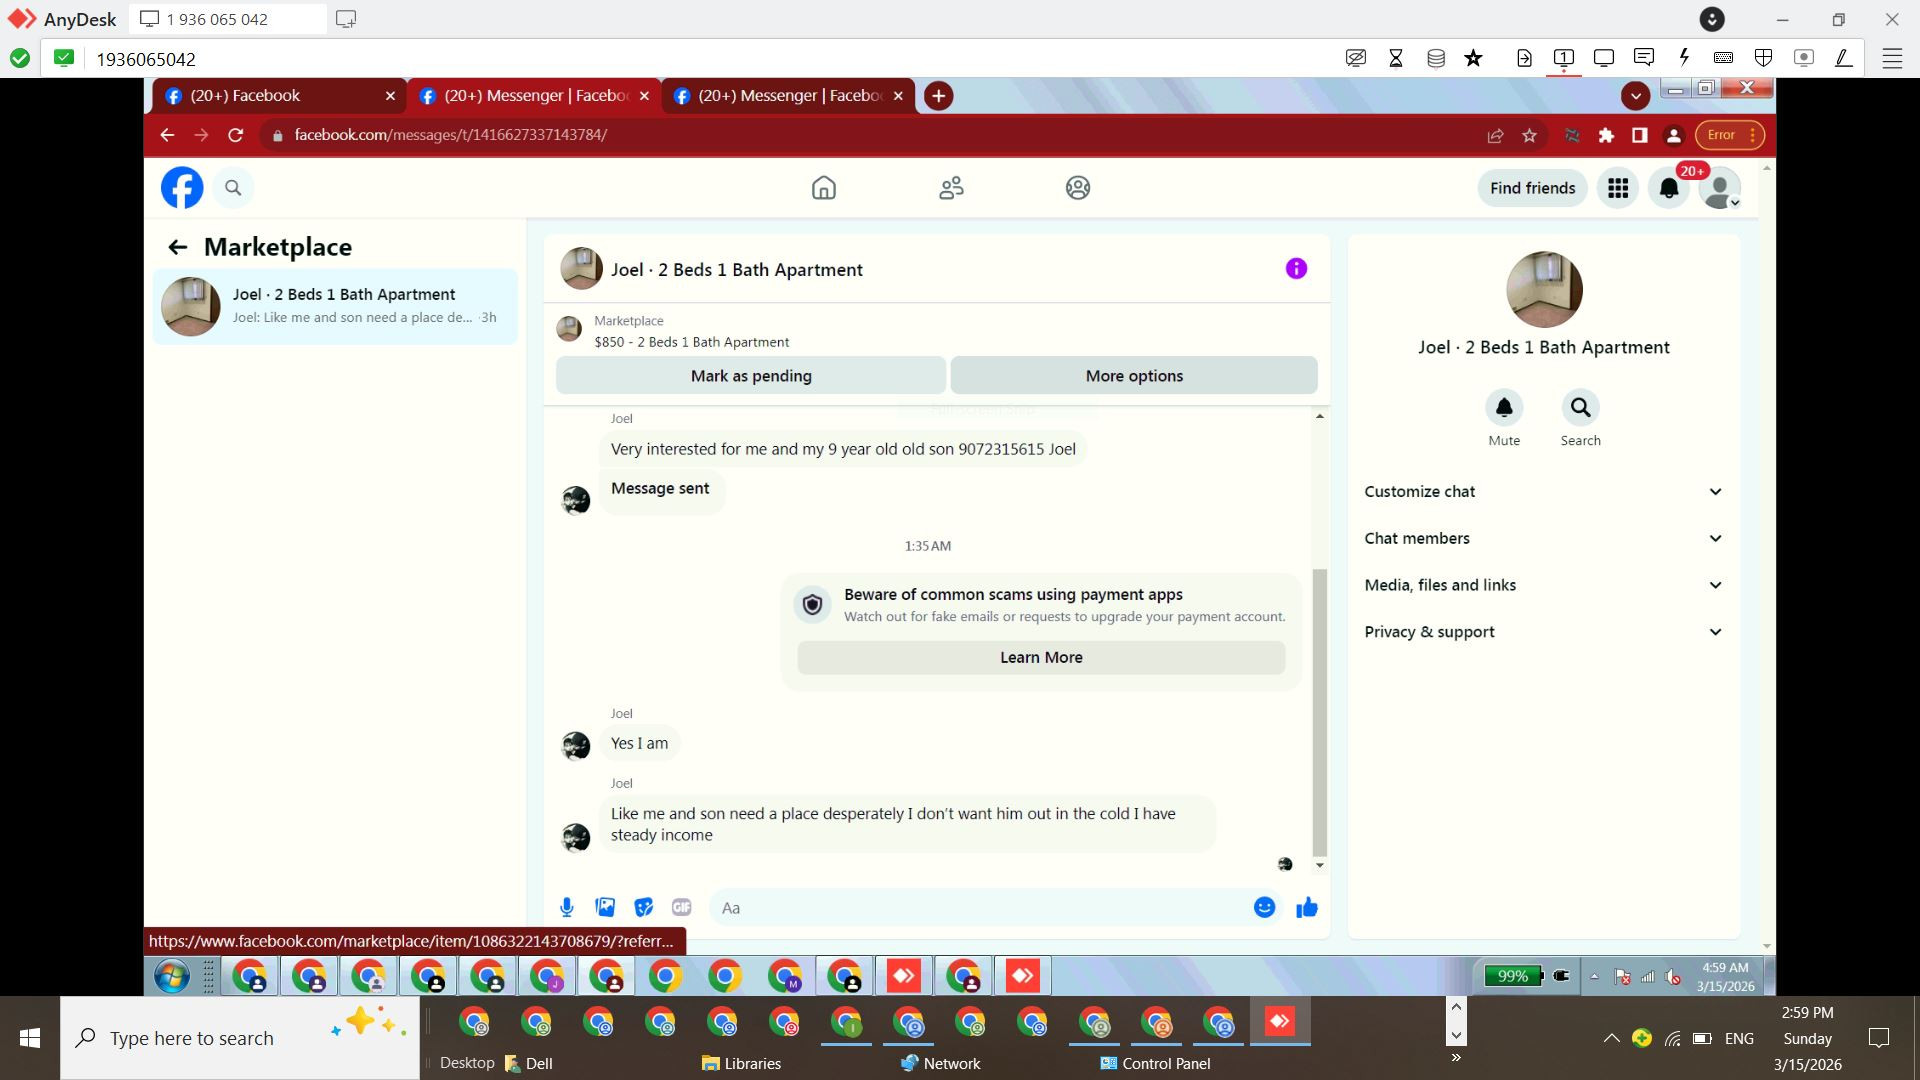Click the Facebook logo
The height and width of the screenshot is (1080, 1920).
pyautogui.click(x=182, y=188)
